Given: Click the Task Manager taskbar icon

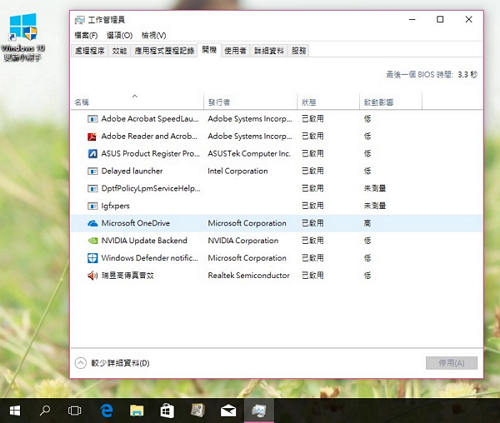Looking at the screenshot, I should pos(259,411).
